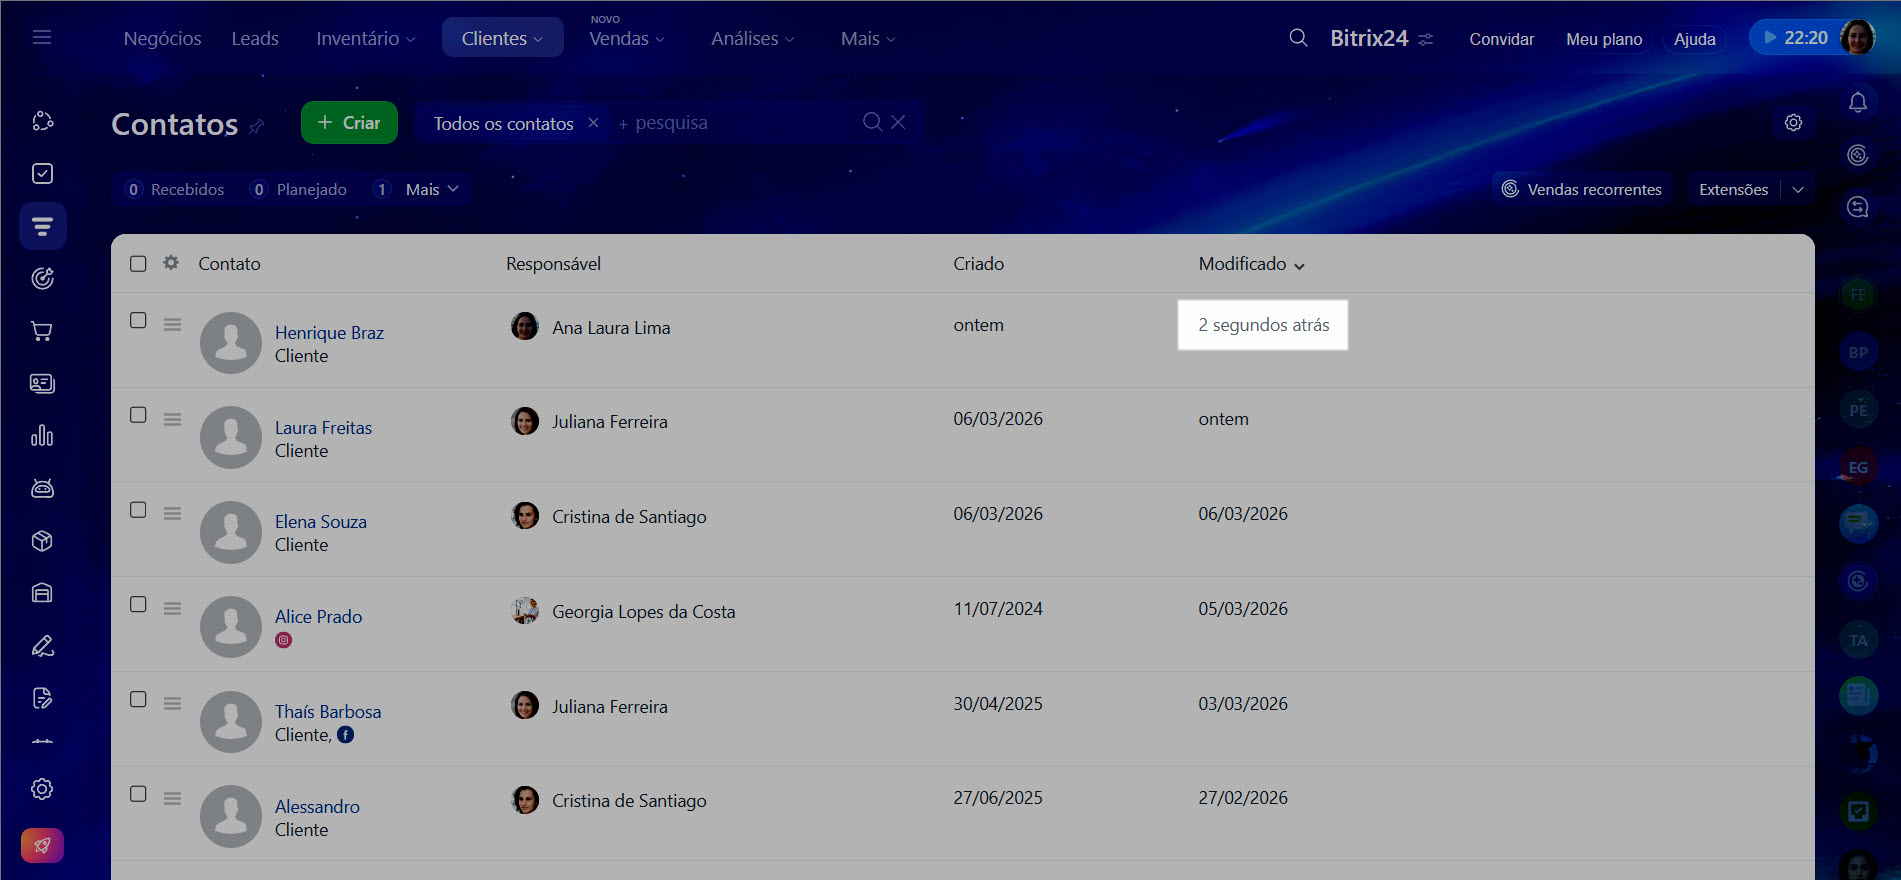Click the search magnifier in top bar

1298,38
